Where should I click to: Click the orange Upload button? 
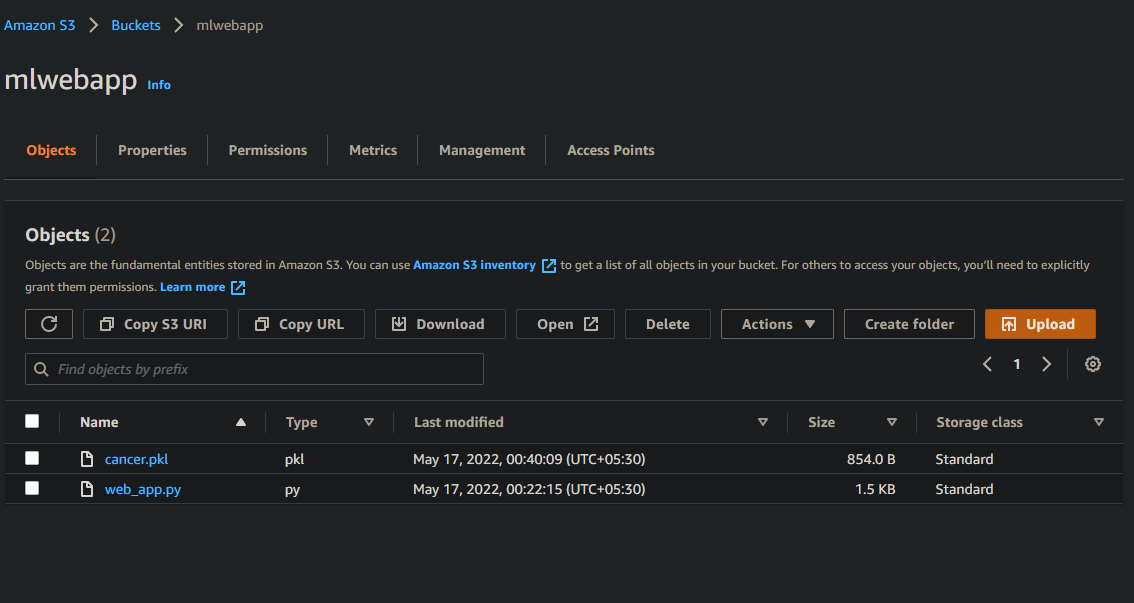tap(1040, 324)
